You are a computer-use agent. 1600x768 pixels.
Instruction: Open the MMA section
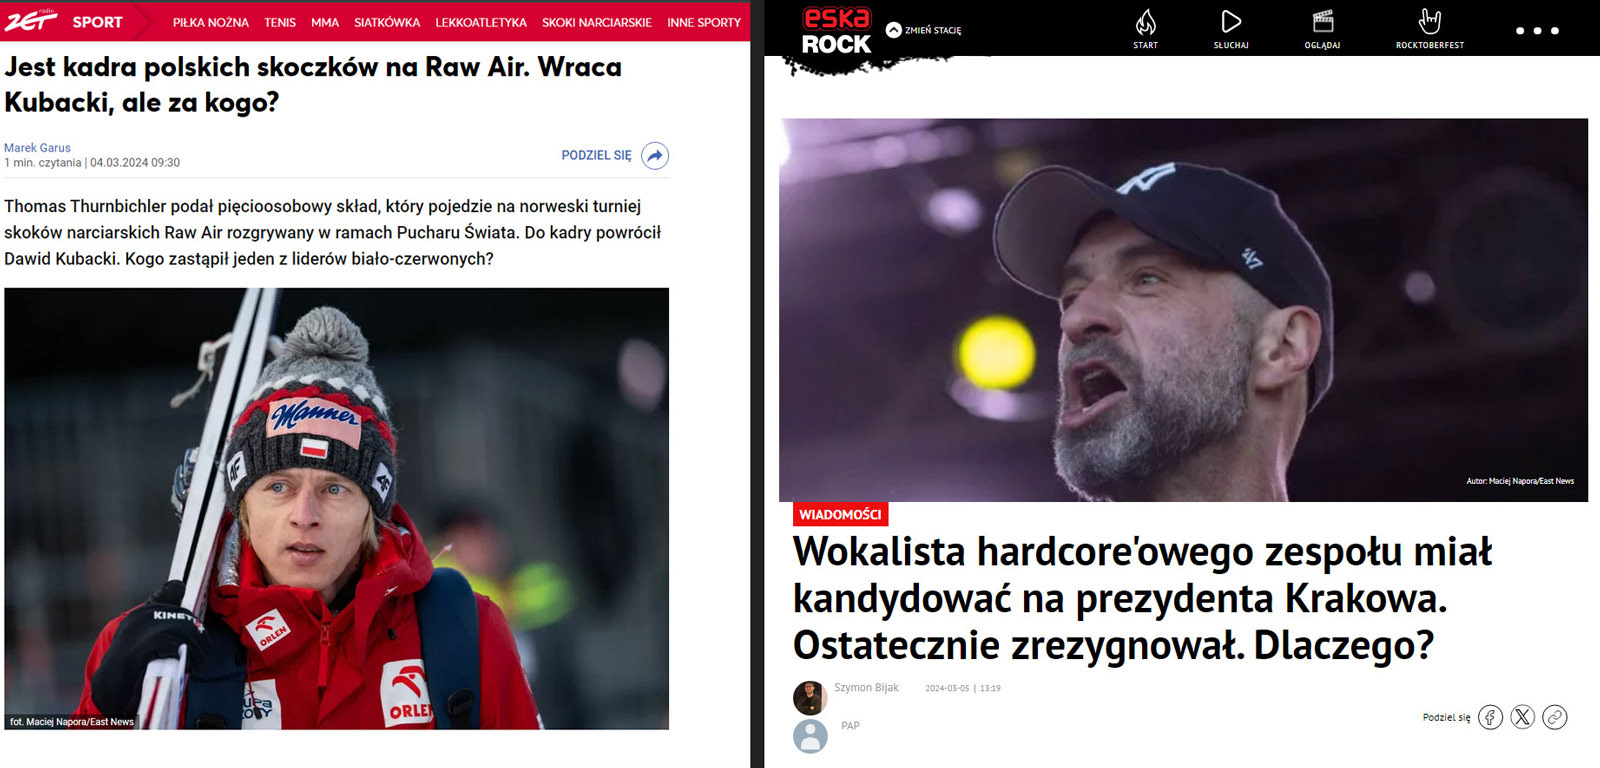click(x=325, y=22)
